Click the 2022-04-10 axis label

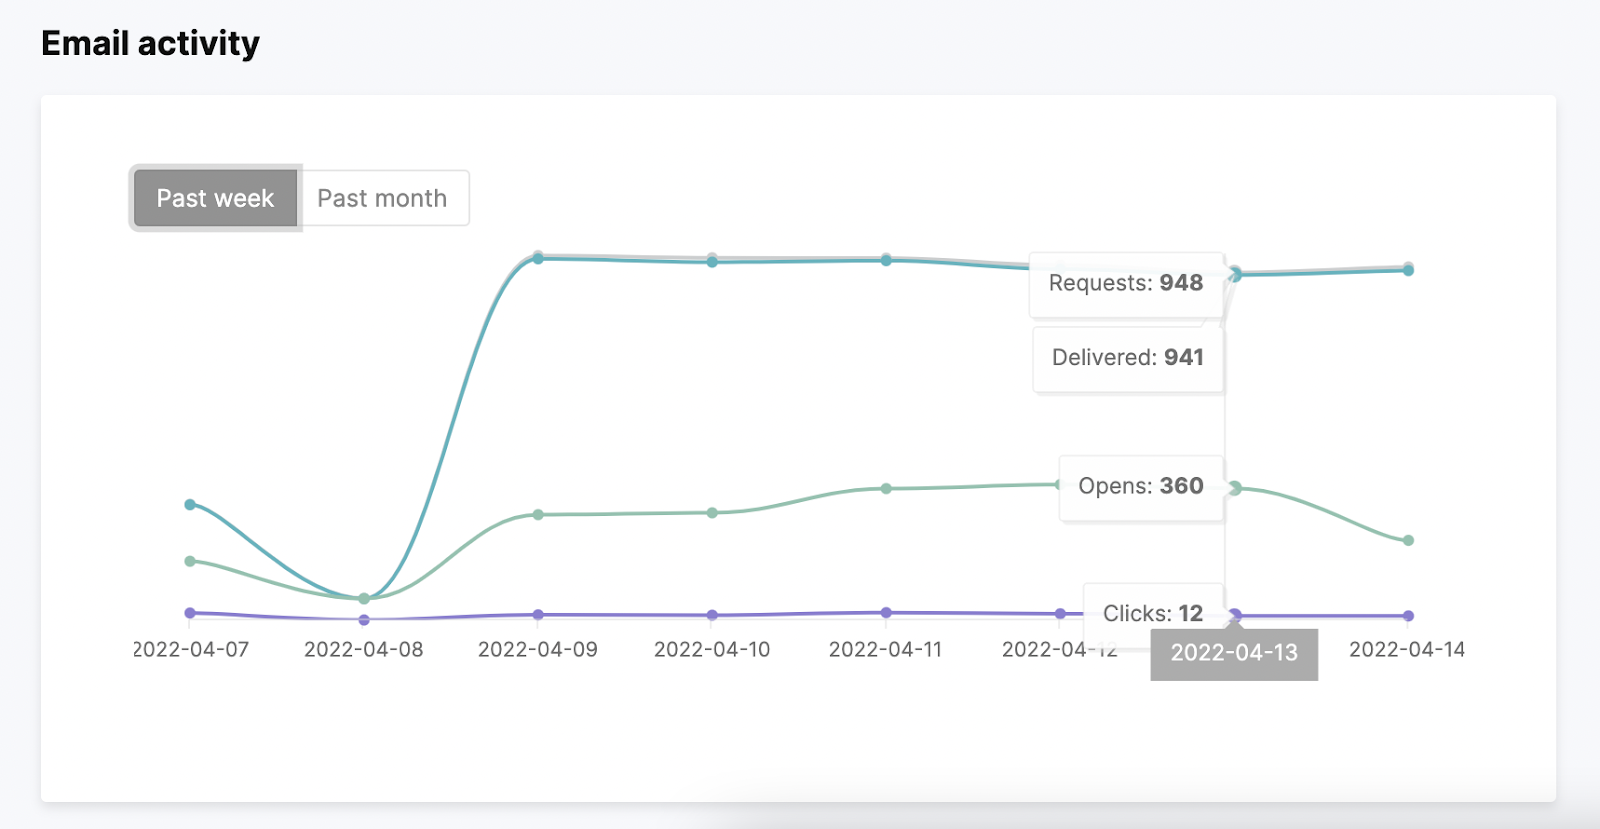pyautogui.click(x=712, y=650)
